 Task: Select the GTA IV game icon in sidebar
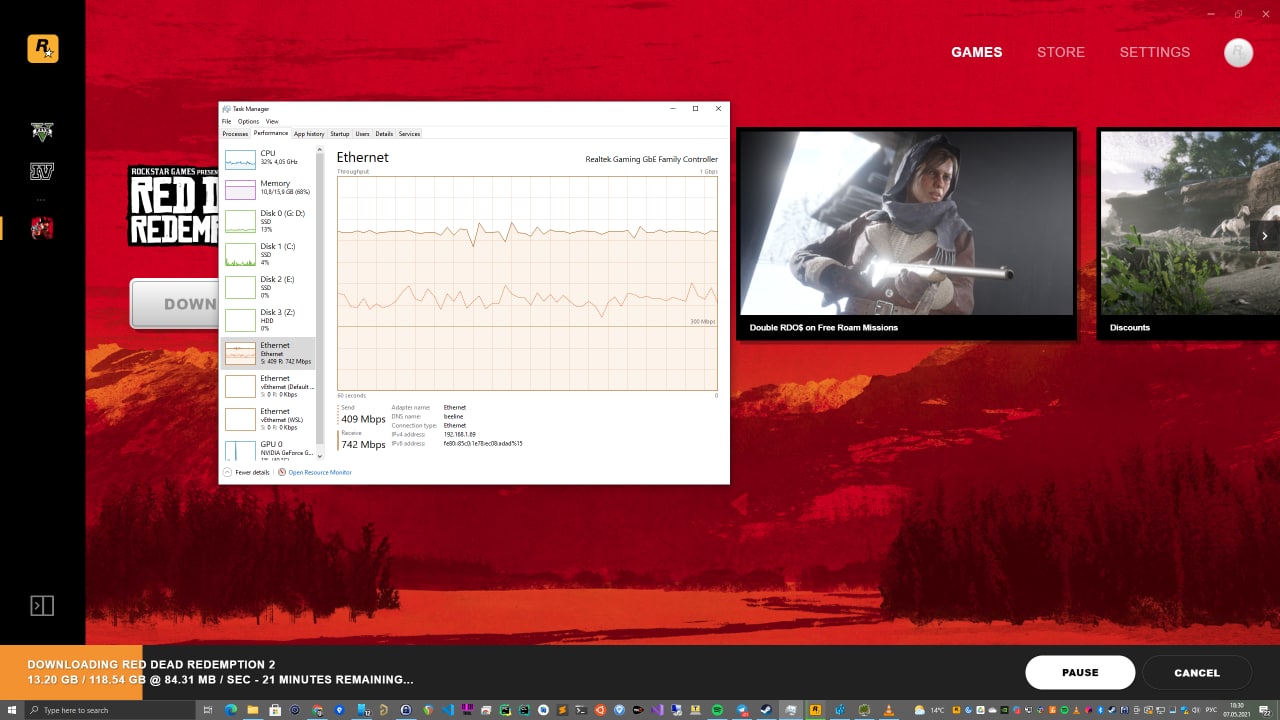coord(42,171)
